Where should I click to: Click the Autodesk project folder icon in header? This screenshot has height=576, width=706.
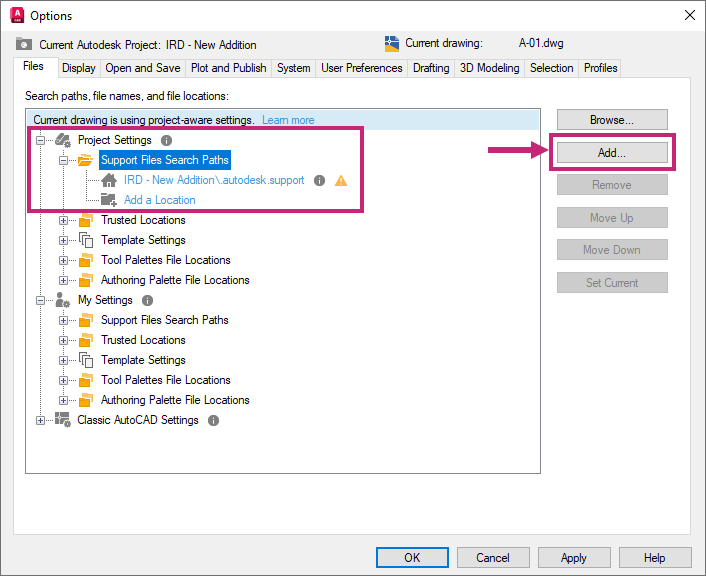pyautogui.click(x=24, y=44)
